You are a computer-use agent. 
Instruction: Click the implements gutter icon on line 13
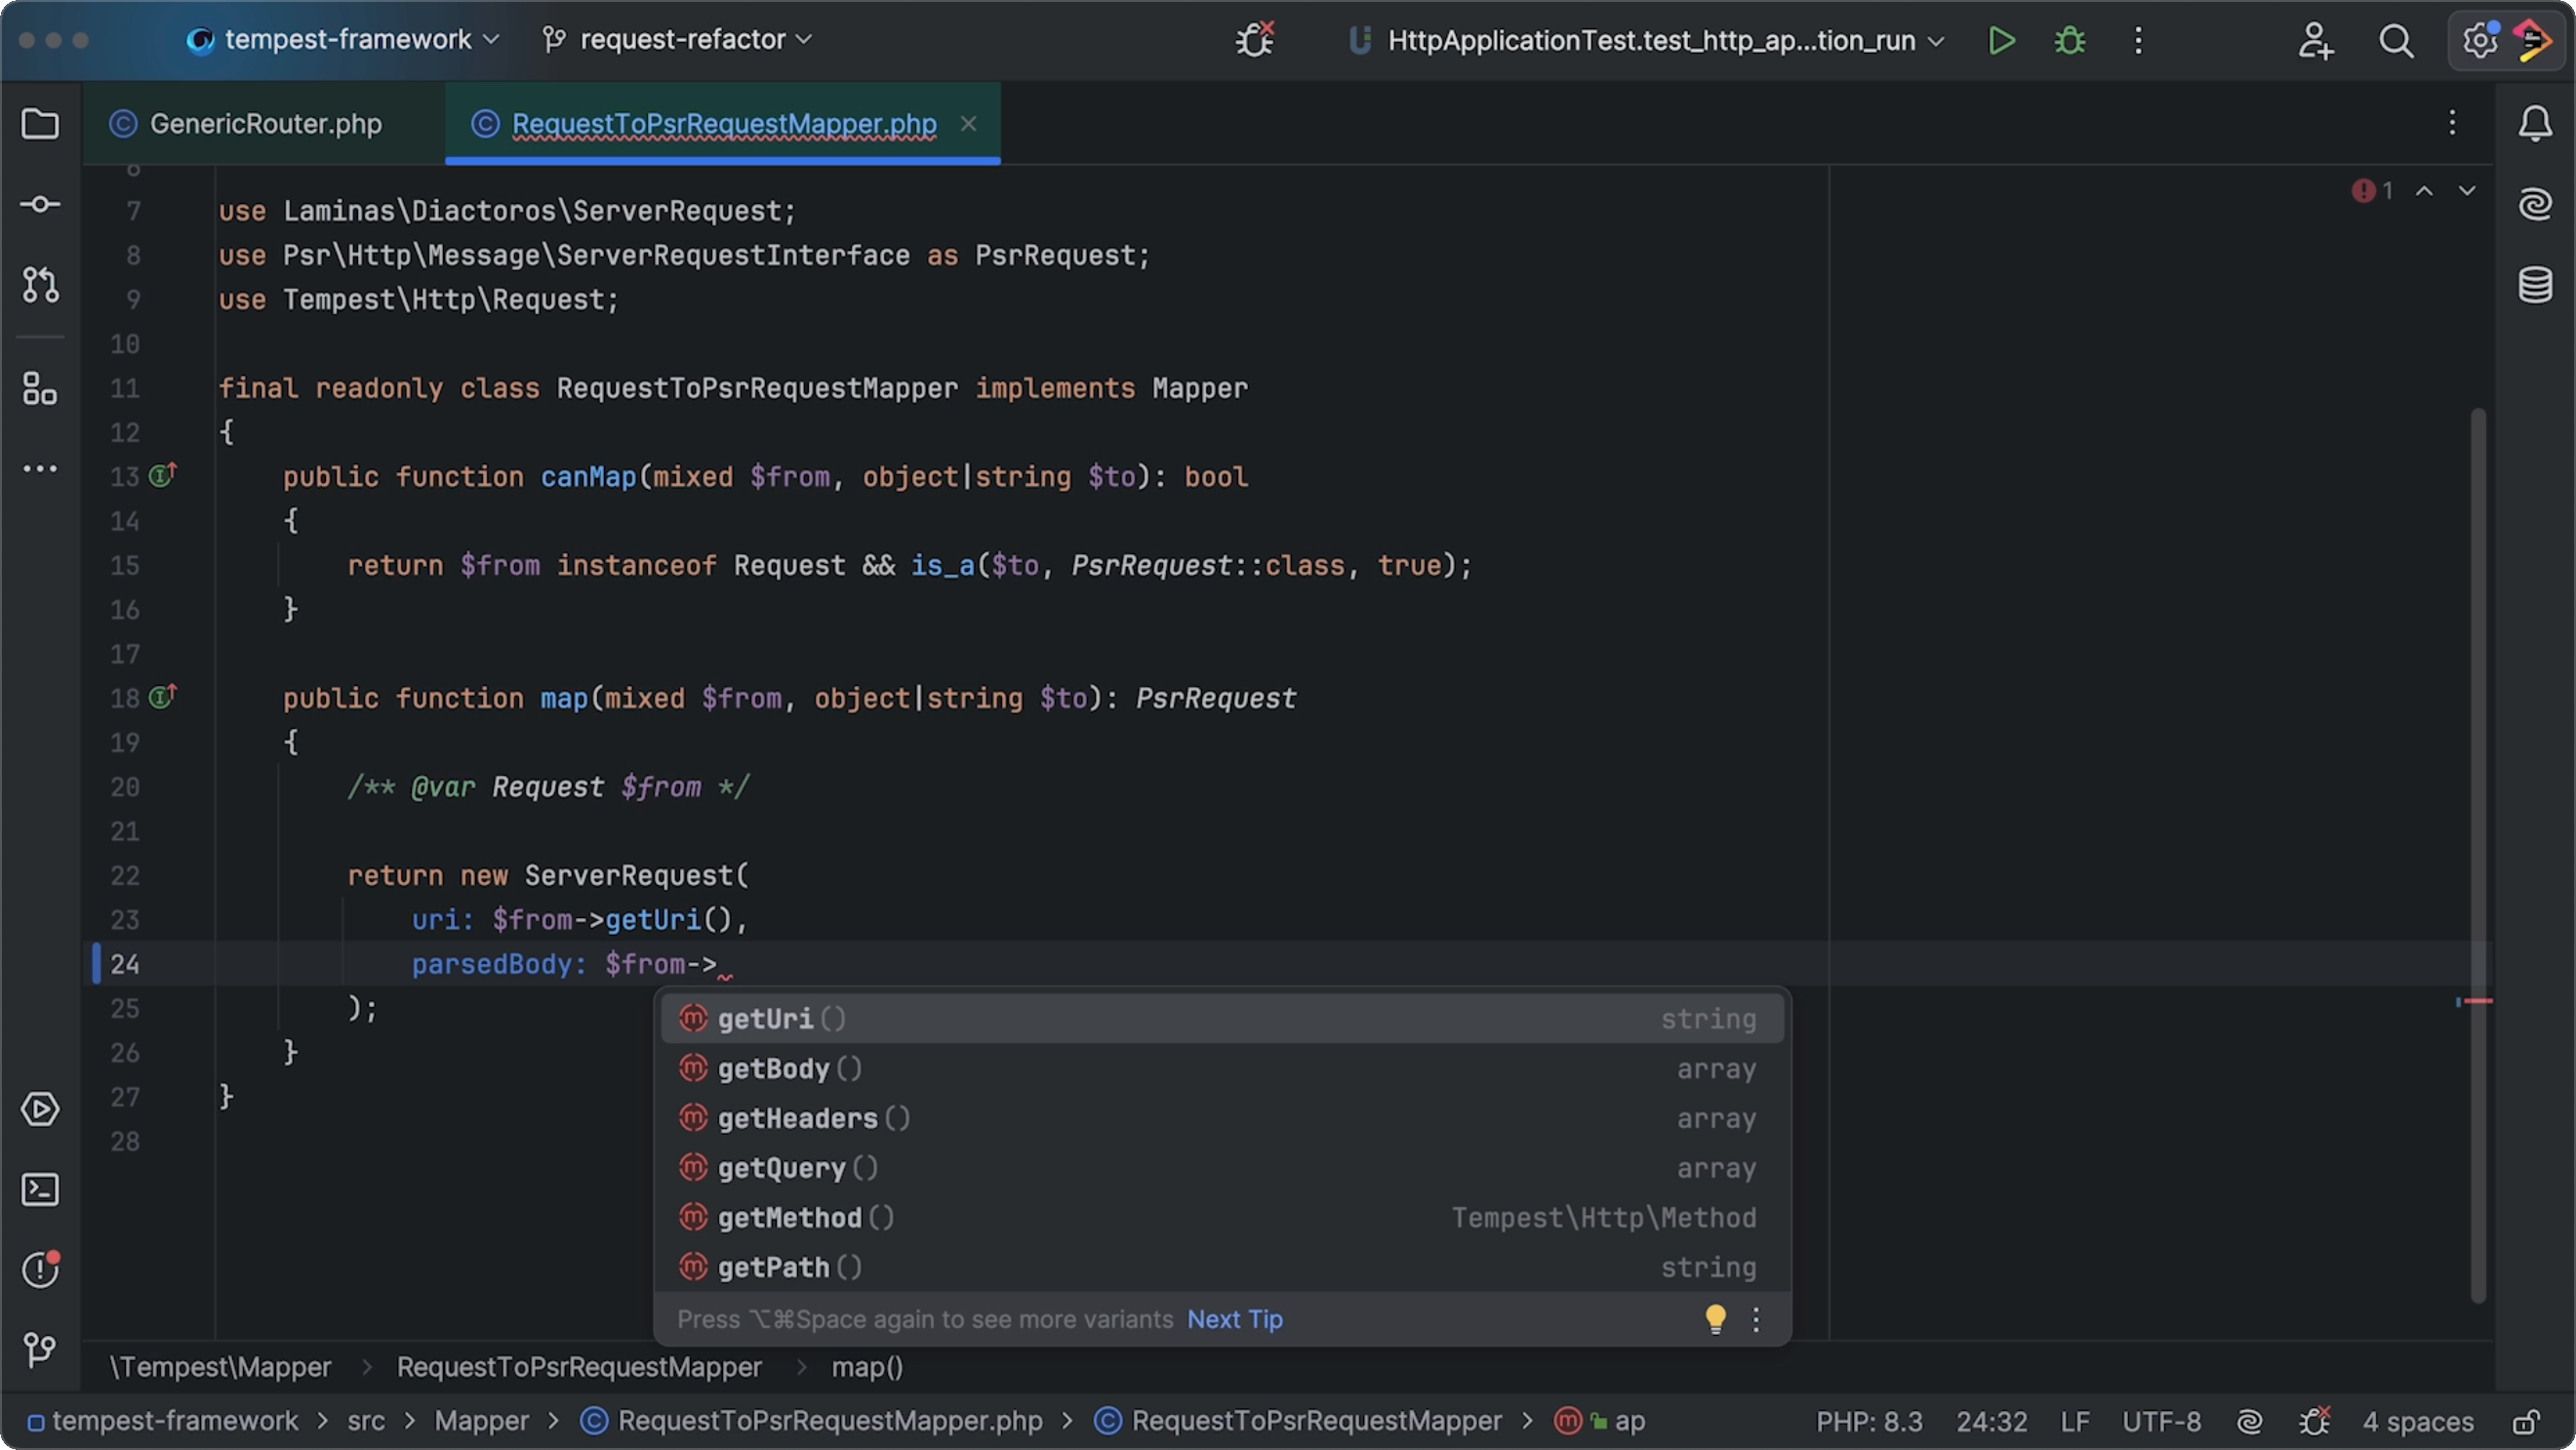[x=162, y=475]
